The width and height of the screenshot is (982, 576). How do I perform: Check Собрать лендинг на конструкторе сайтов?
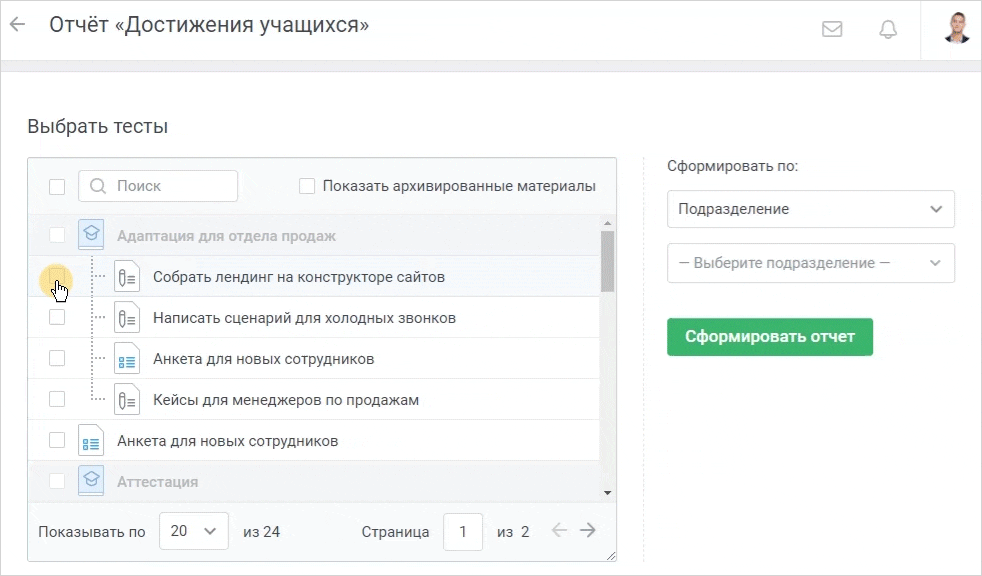57,276
